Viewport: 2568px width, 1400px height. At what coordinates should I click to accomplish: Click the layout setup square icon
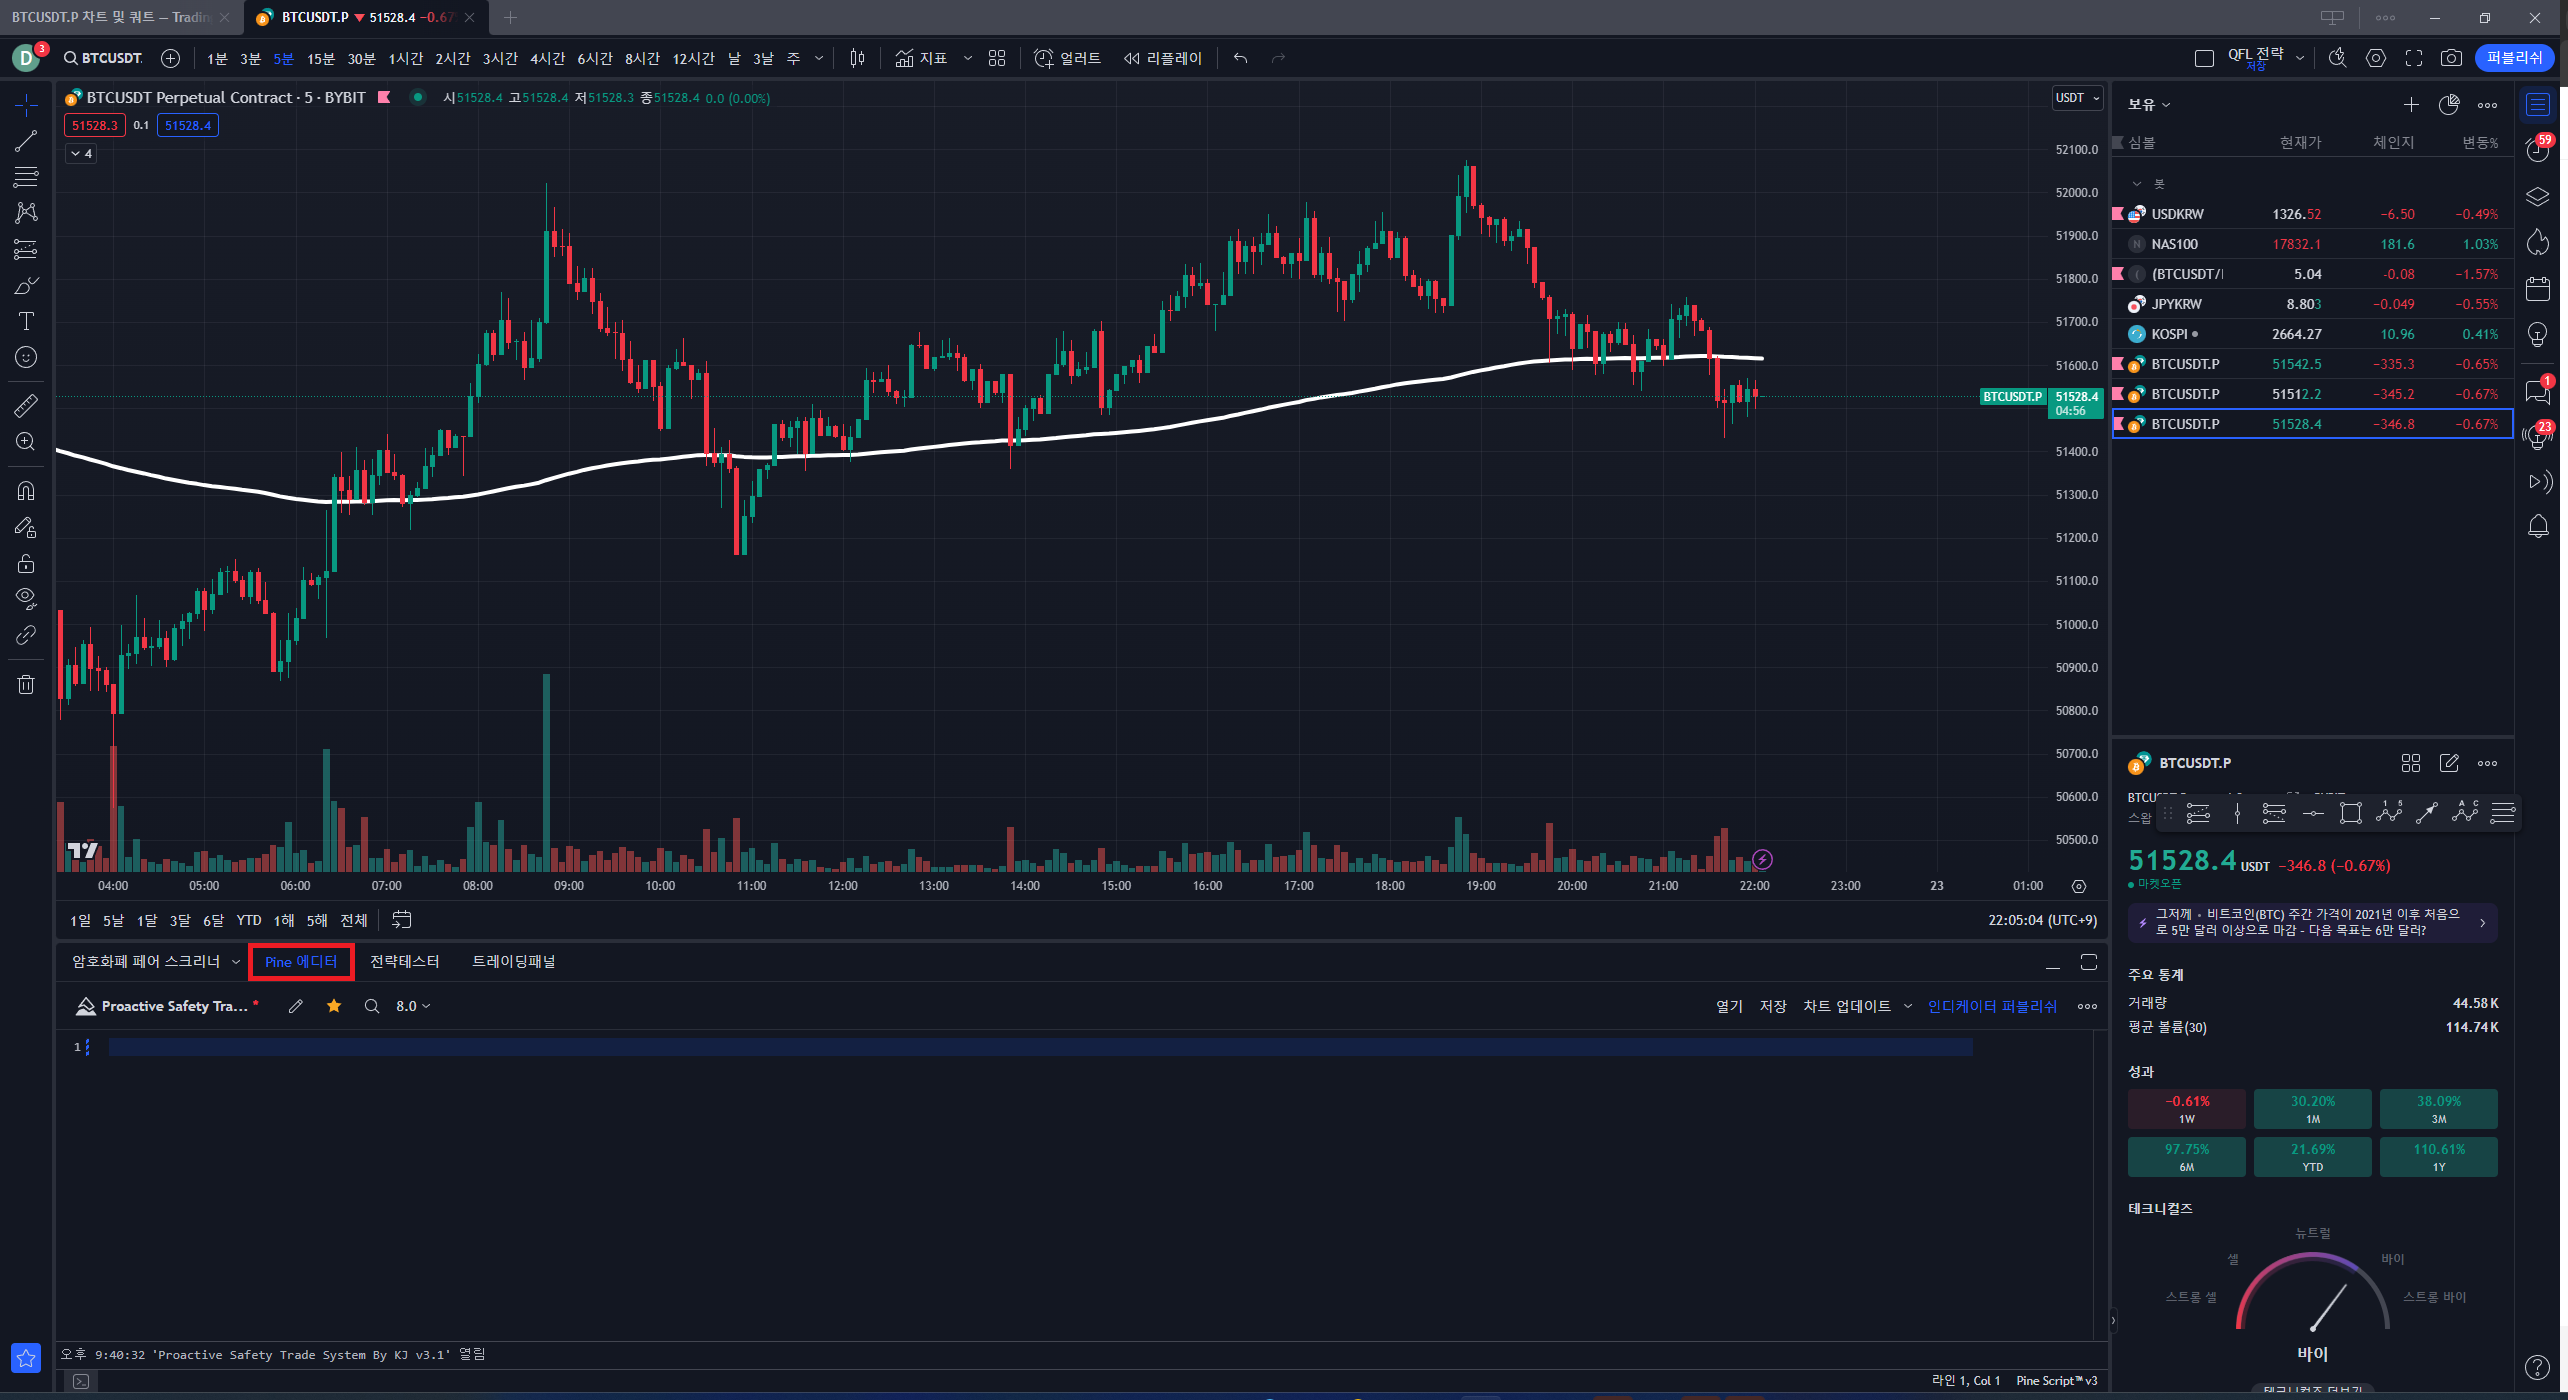pyautogui.click(x=2204, y=58)
